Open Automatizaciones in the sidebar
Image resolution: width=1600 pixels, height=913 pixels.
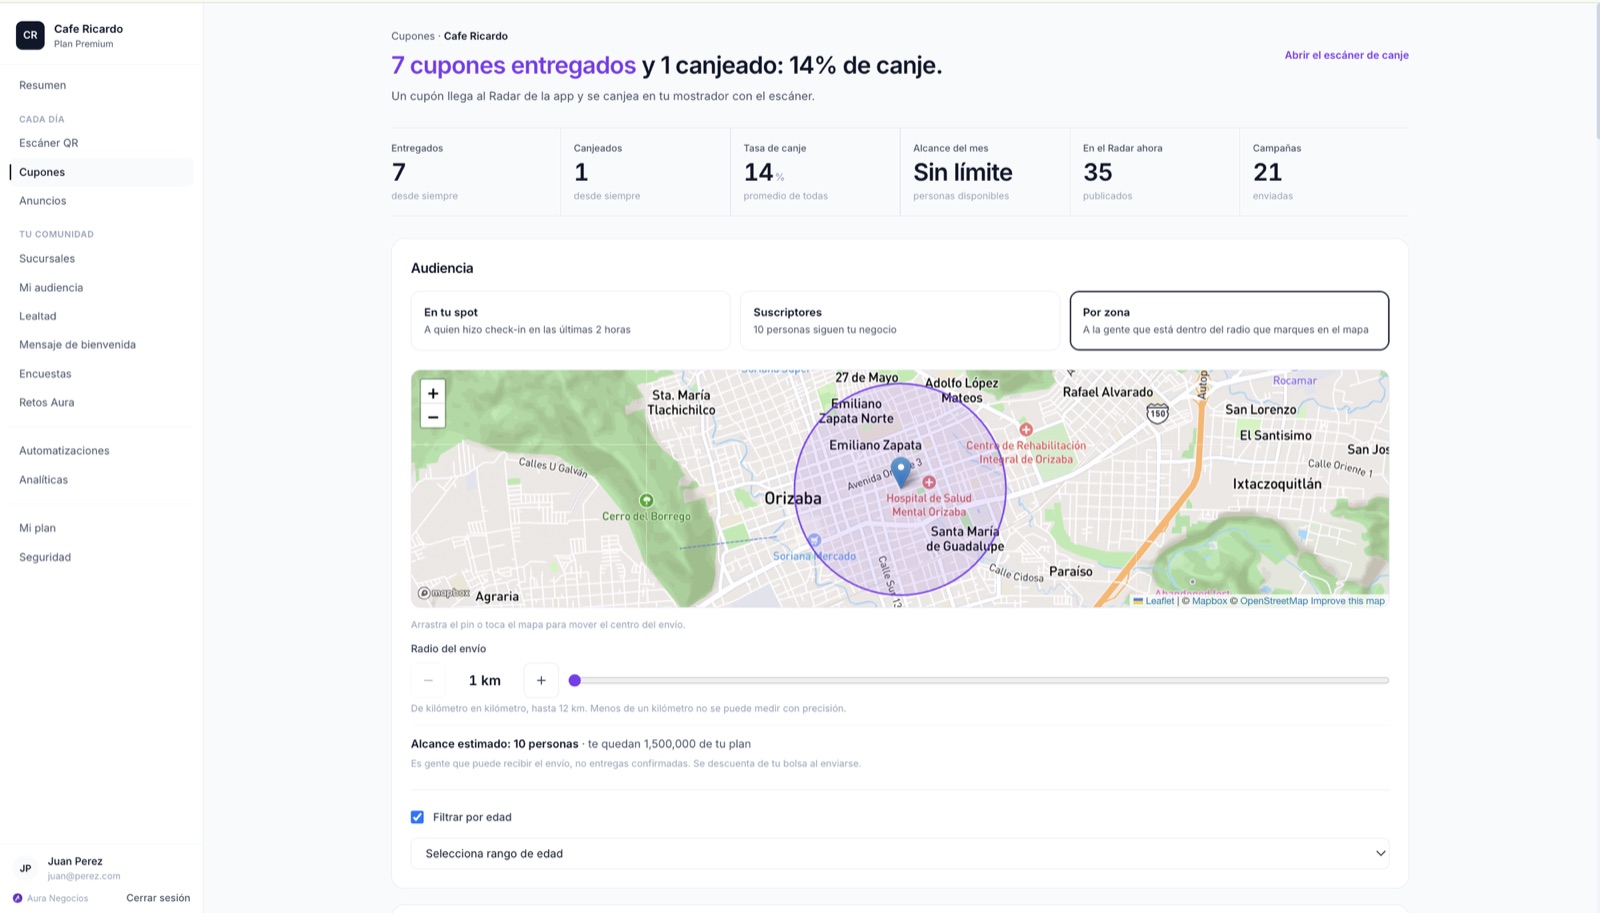tap(64, 451)
